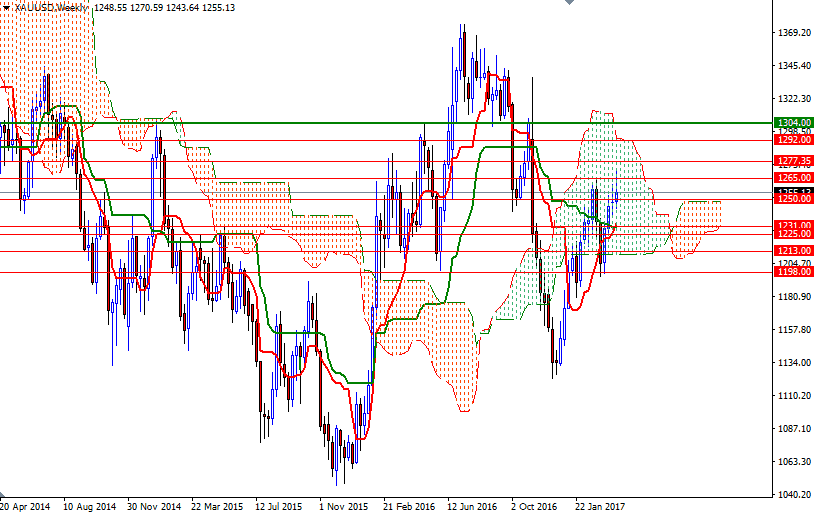Select the 1213.00 price level tag
This screenshot has width=814, height=514.
tap(792, 250)
